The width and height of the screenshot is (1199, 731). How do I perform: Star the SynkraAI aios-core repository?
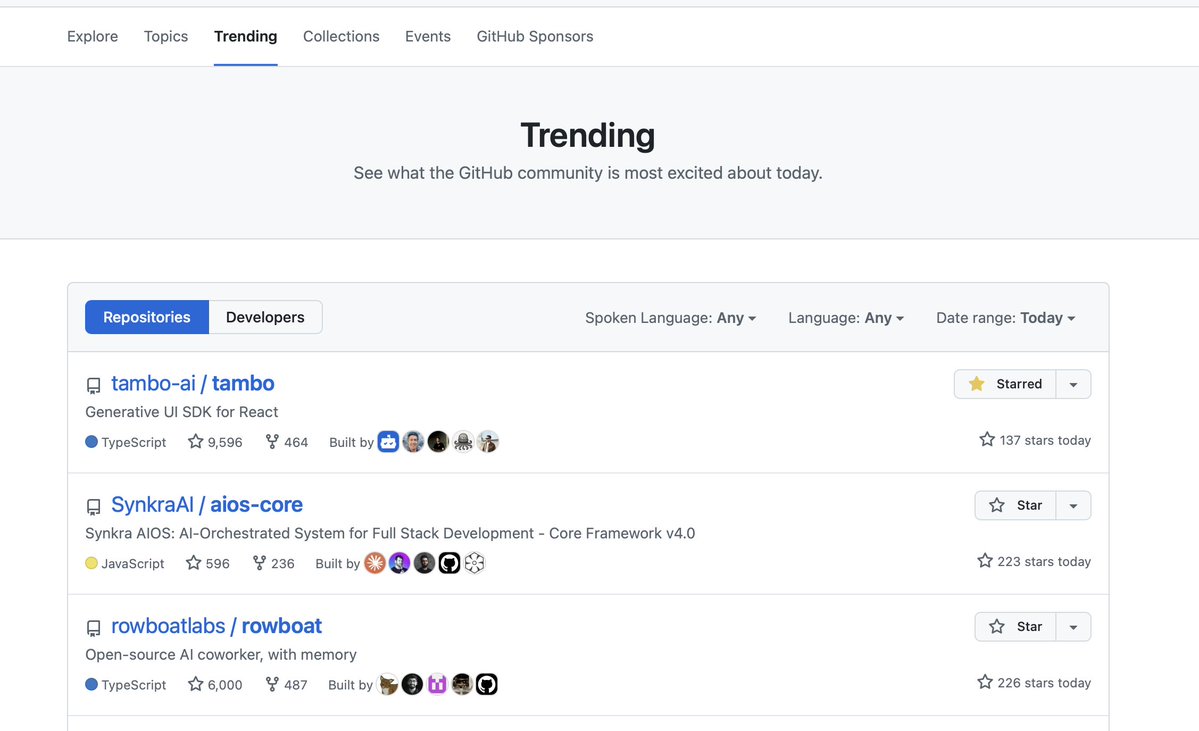pyautogui.click(x=1015, y=505)
